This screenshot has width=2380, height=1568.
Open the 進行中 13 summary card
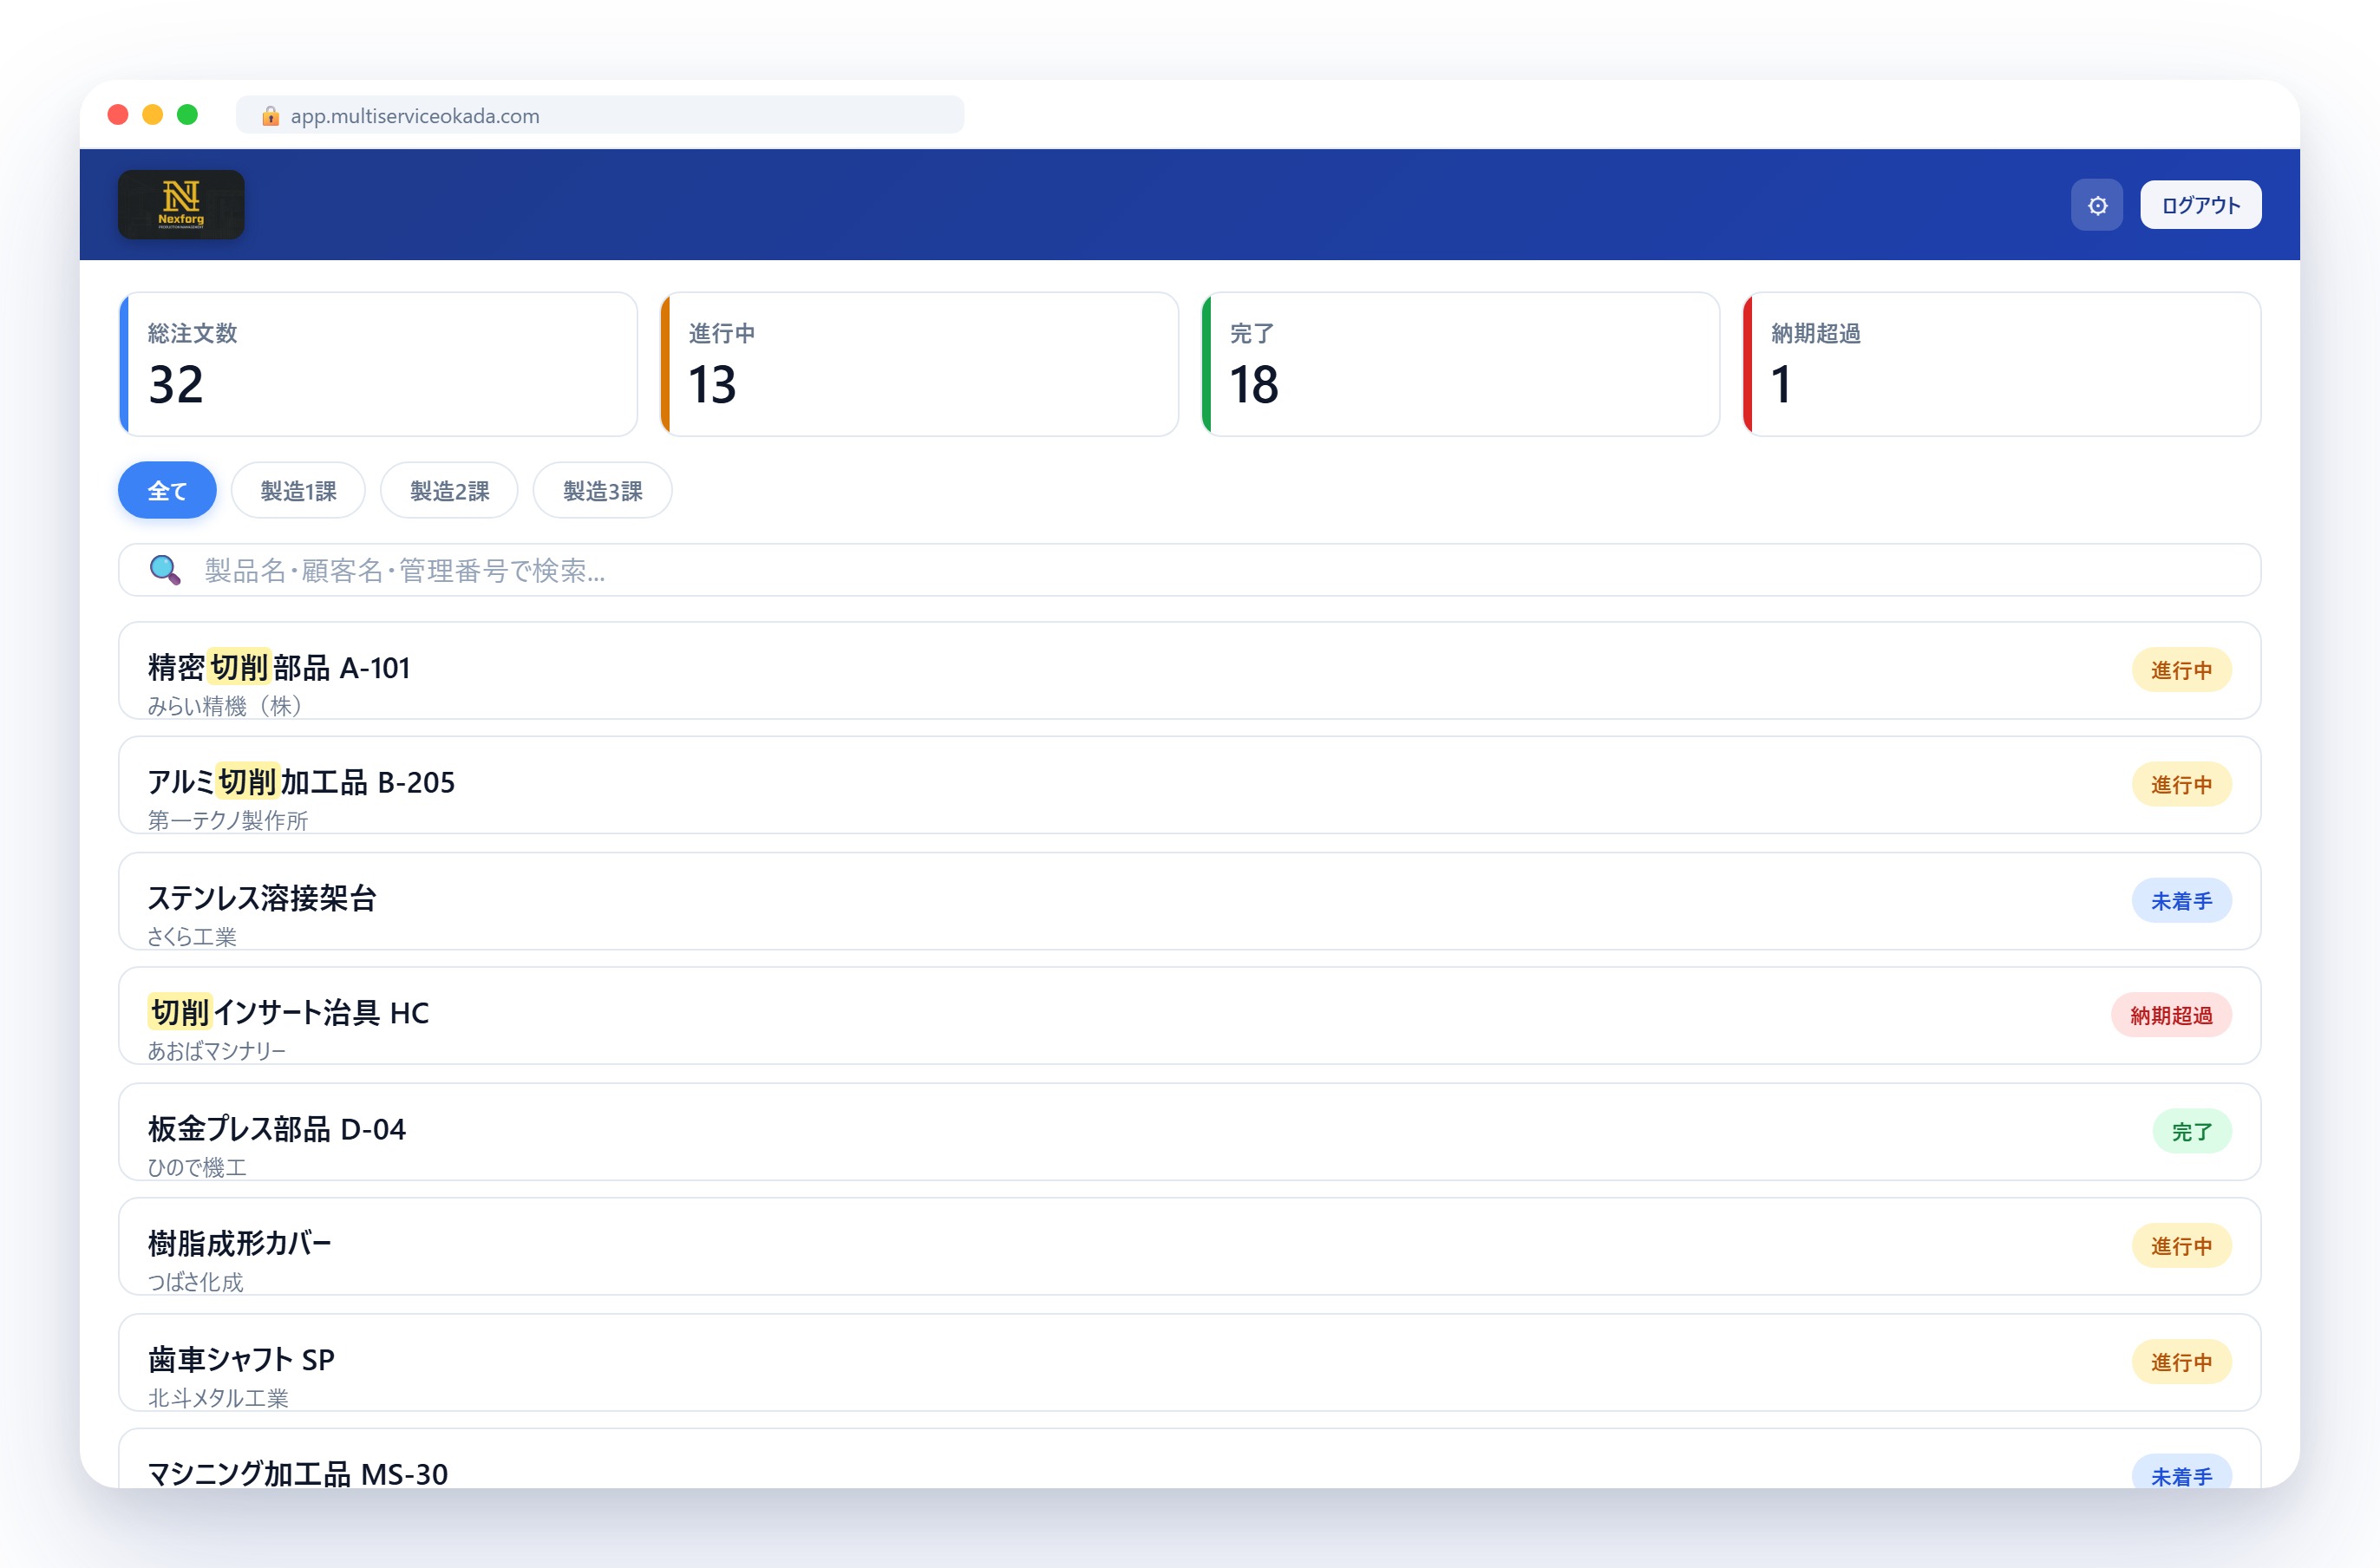coord(919,364)
